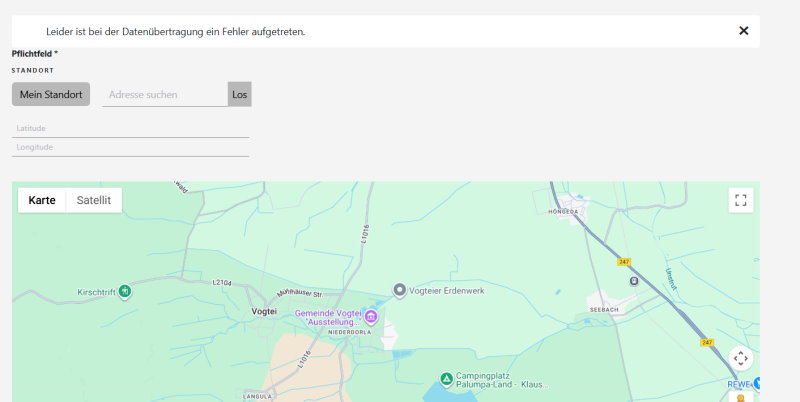Viewport: 800px width, 402px height.
Task: Open the Campingplatz Palumpa-Land camping marker
Action: [446, 378]
